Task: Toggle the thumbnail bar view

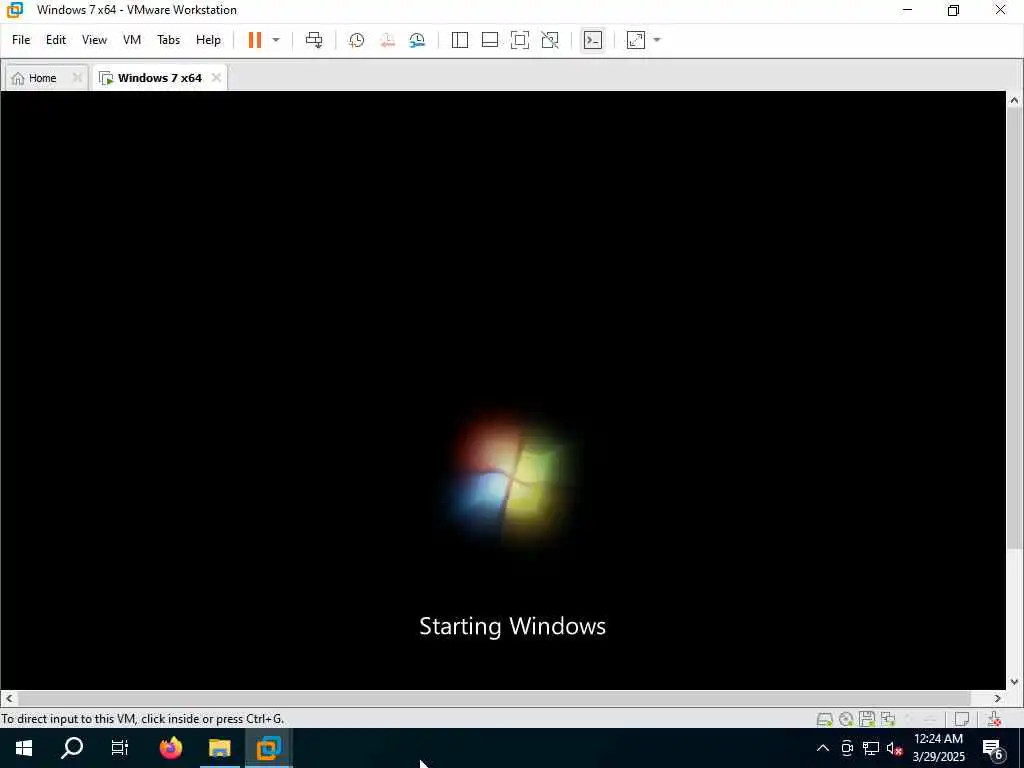Action: (490, 40)
